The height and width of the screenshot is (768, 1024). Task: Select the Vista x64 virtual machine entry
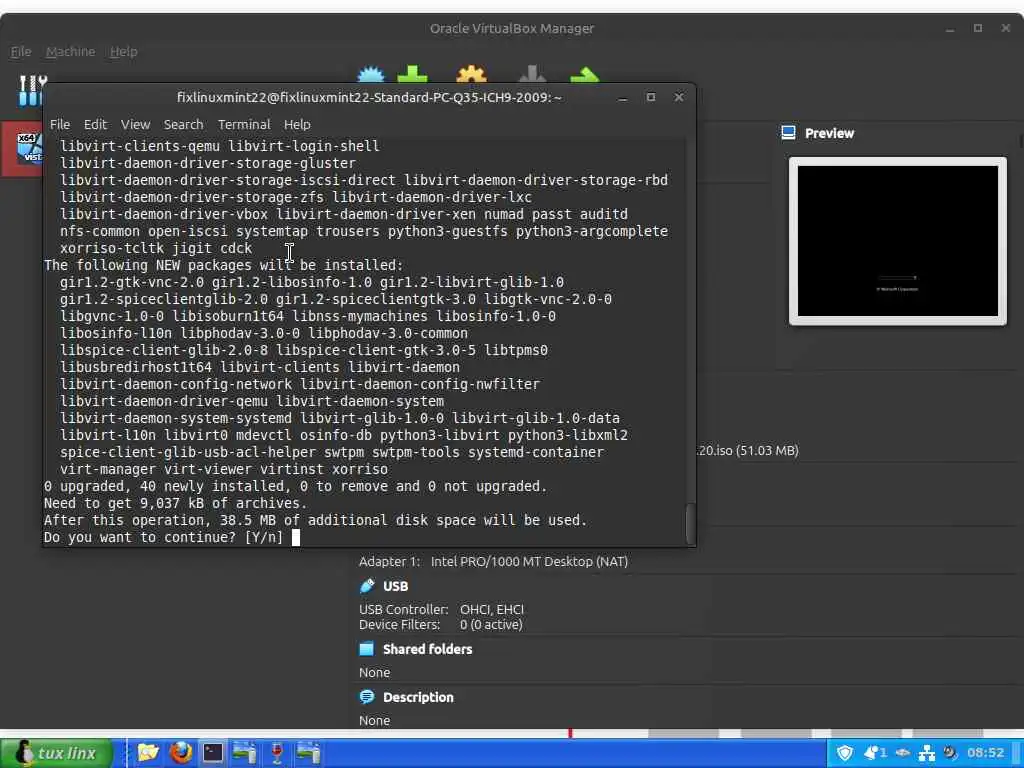tap(21, 149)
